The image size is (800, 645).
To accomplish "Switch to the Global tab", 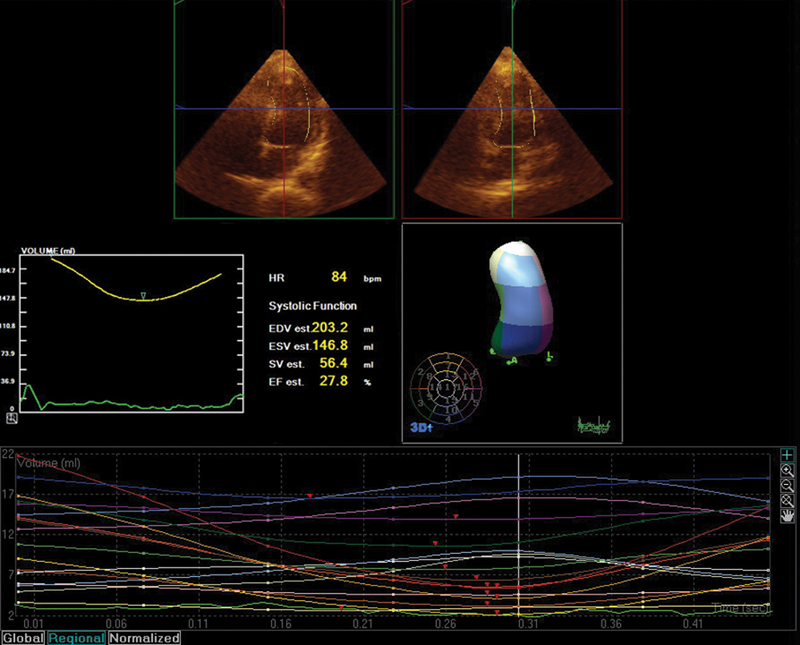I will [x=20, y=637].
